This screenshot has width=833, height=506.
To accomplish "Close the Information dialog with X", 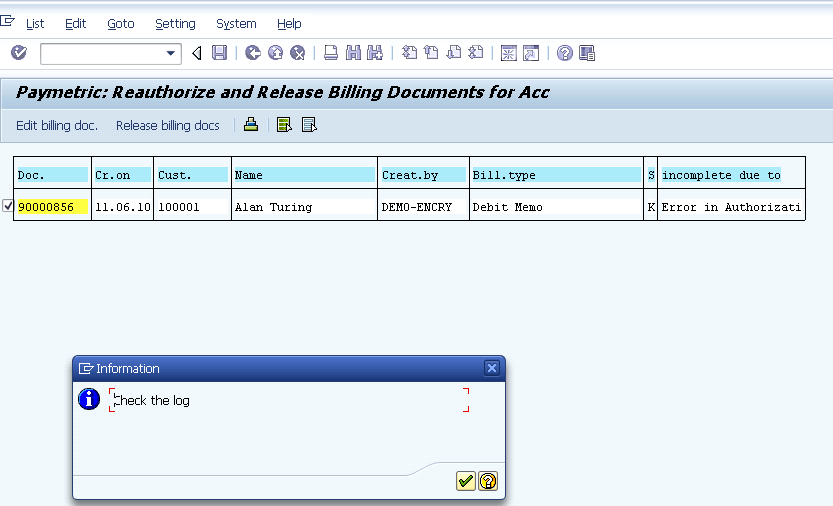I will 492,368.
